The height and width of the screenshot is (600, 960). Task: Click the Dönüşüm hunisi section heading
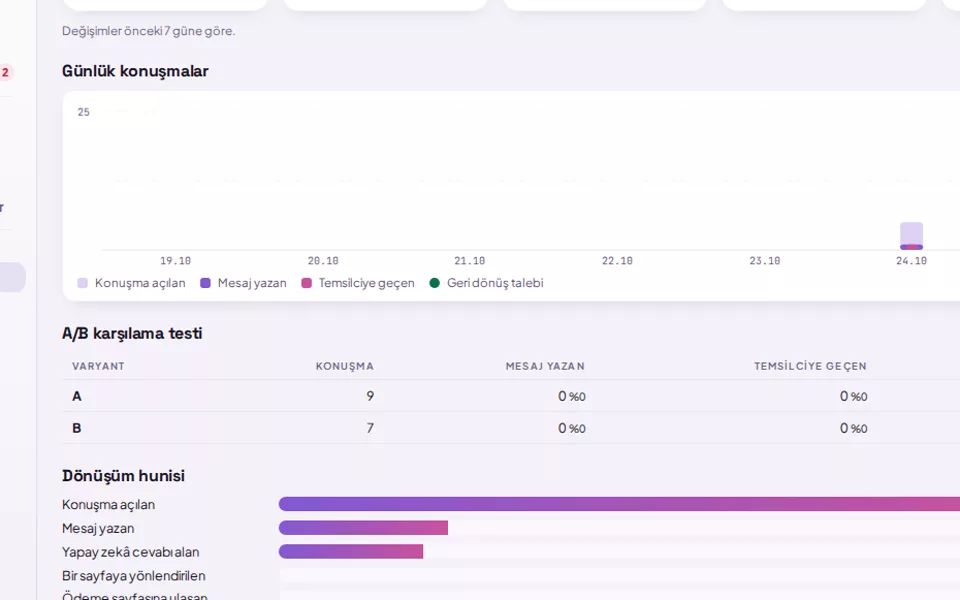123,476
